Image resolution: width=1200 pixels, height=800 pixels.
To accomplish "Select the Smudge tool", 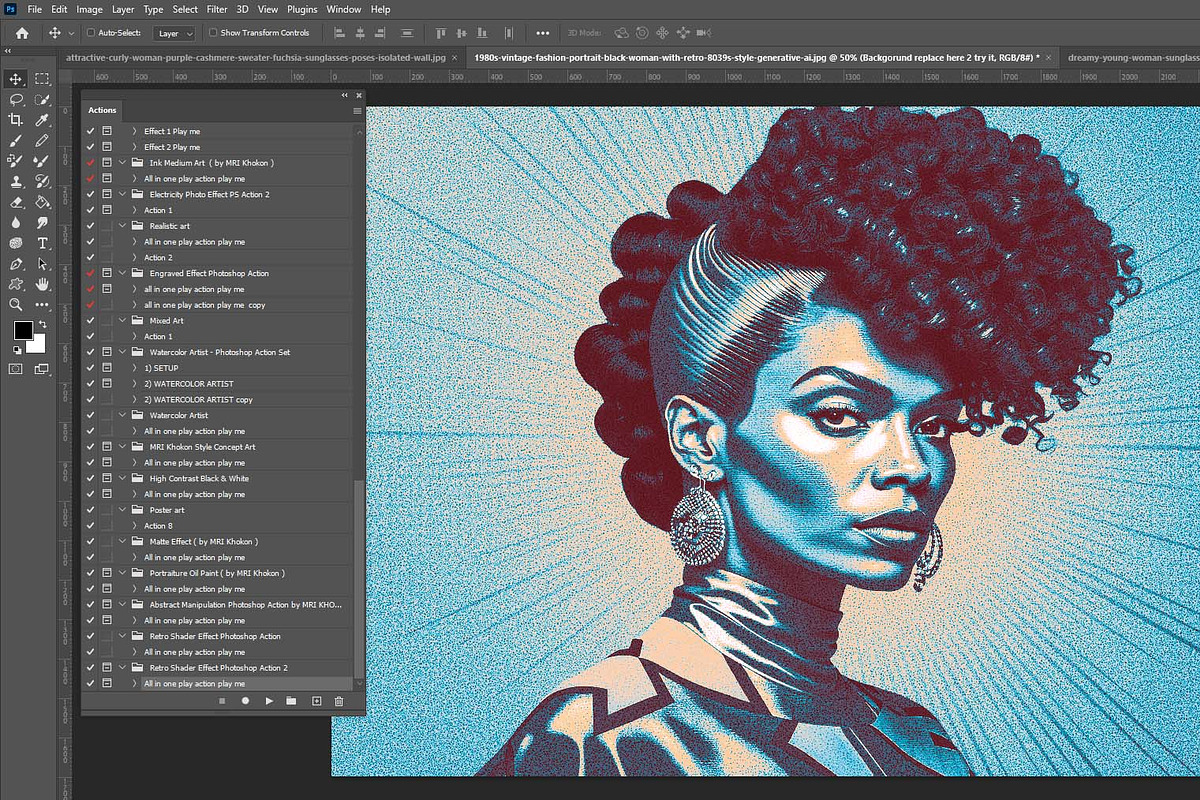I will pyautogui.click(x=42, y=223).
